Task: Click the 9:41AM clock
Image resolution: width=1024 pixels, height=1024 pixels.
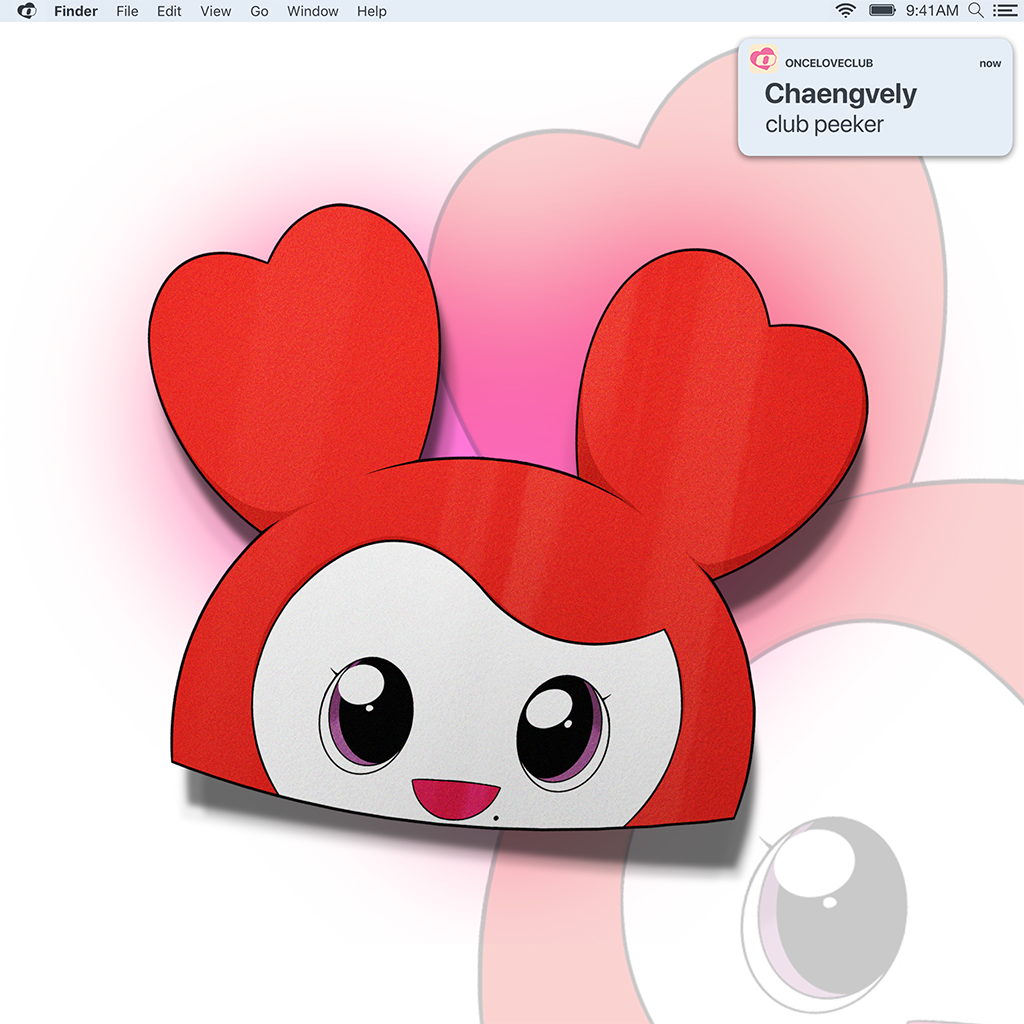Action: click(x=931, y=11)
